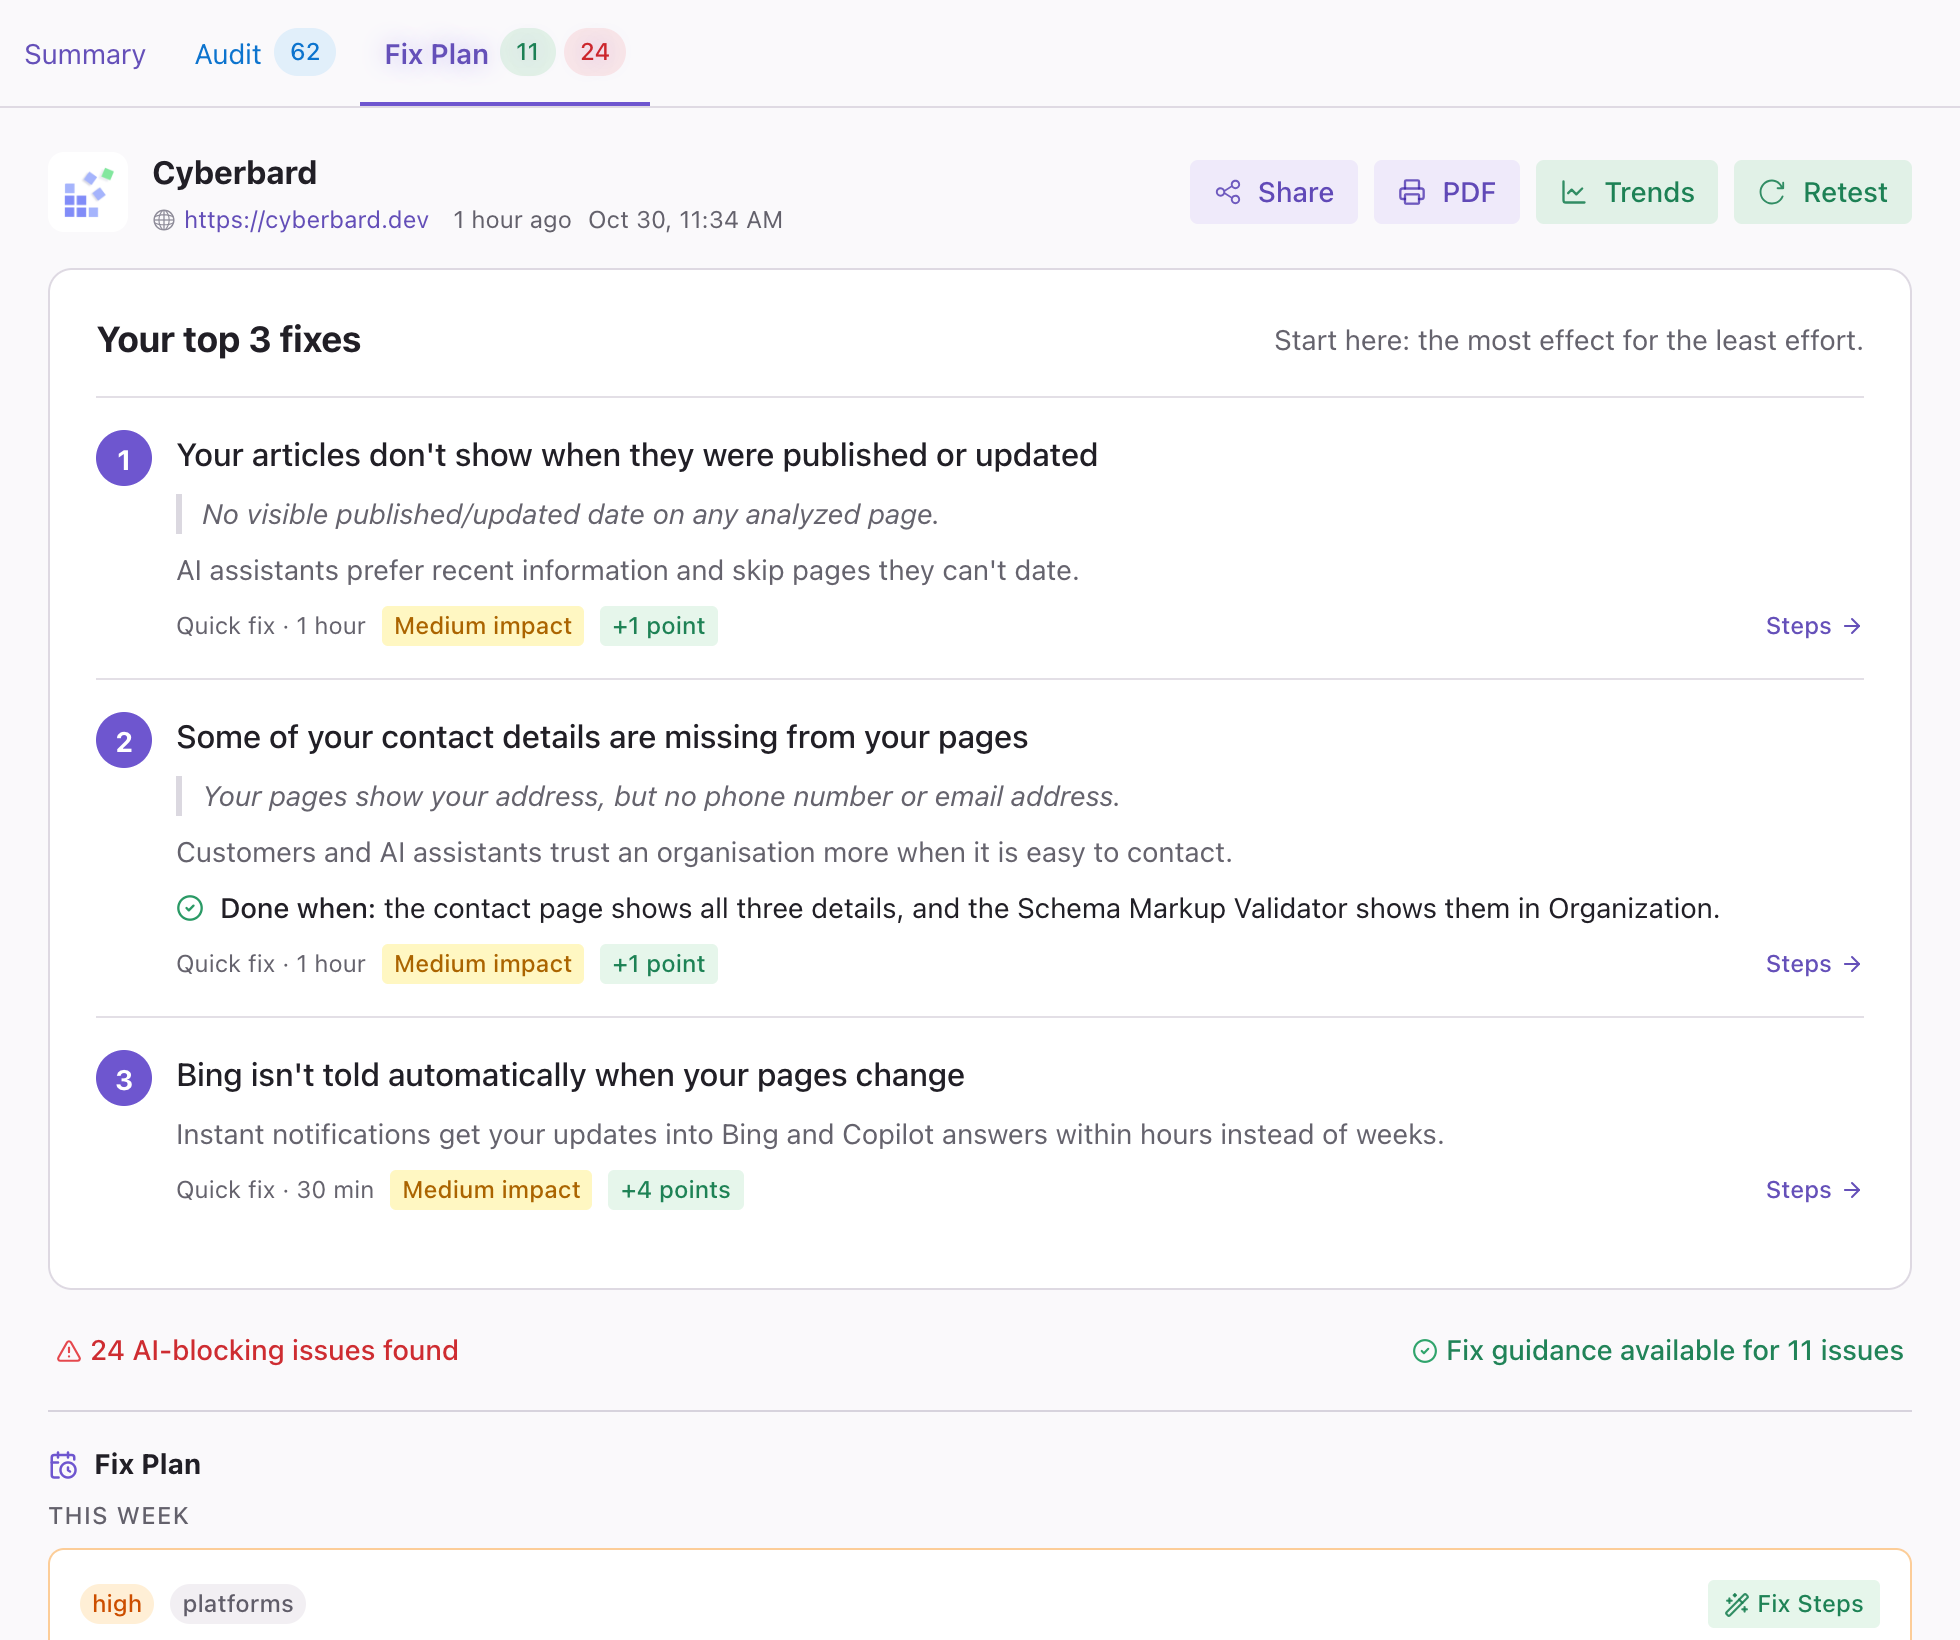Click '24 AI-blocking issues found' text
Image resolution: width=1960 pixels, height=1640 pixels.
[274, 1351]
